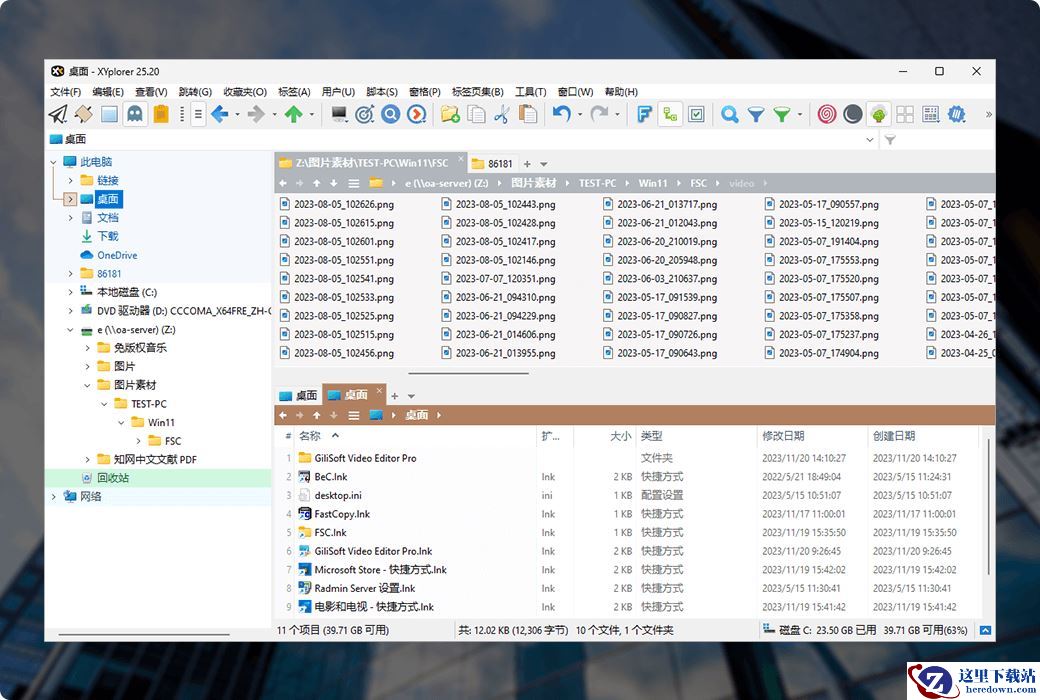Click the scissors Cut icon
This screenshot has height=700, width=1040.
pos(502,115)
